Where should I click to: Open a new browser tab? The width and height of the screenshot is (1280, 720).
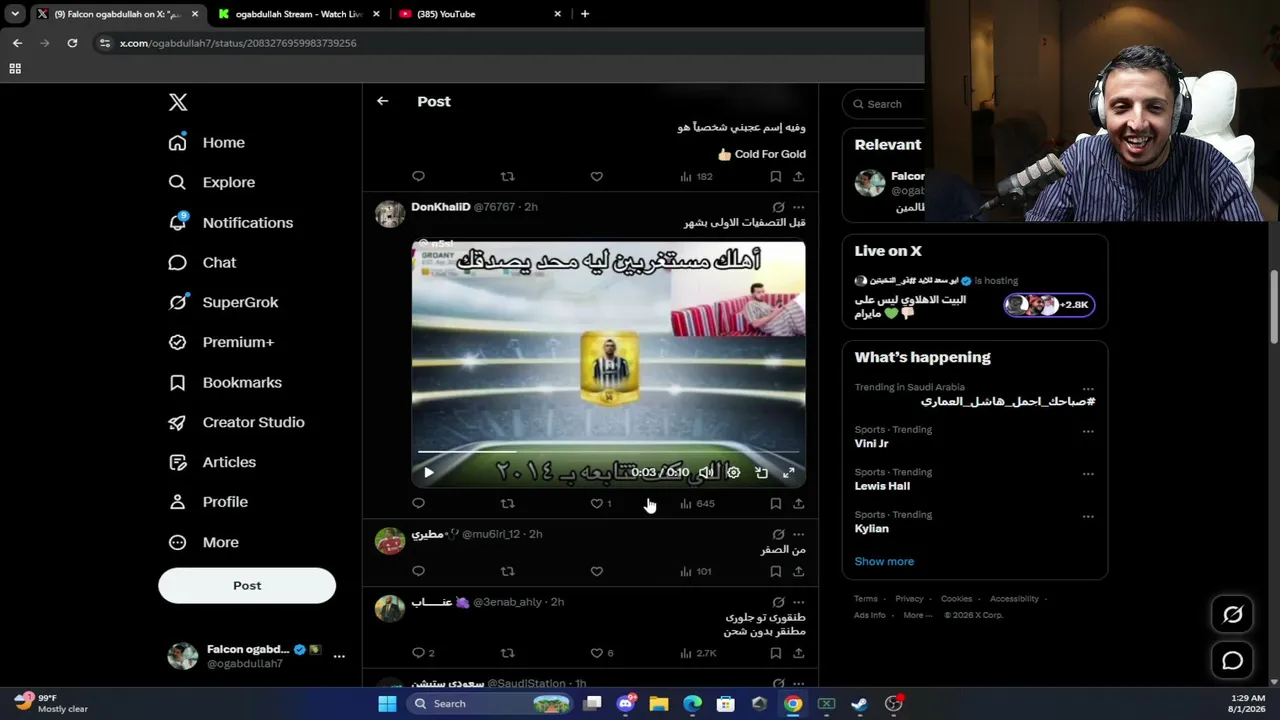coord(585,14)
